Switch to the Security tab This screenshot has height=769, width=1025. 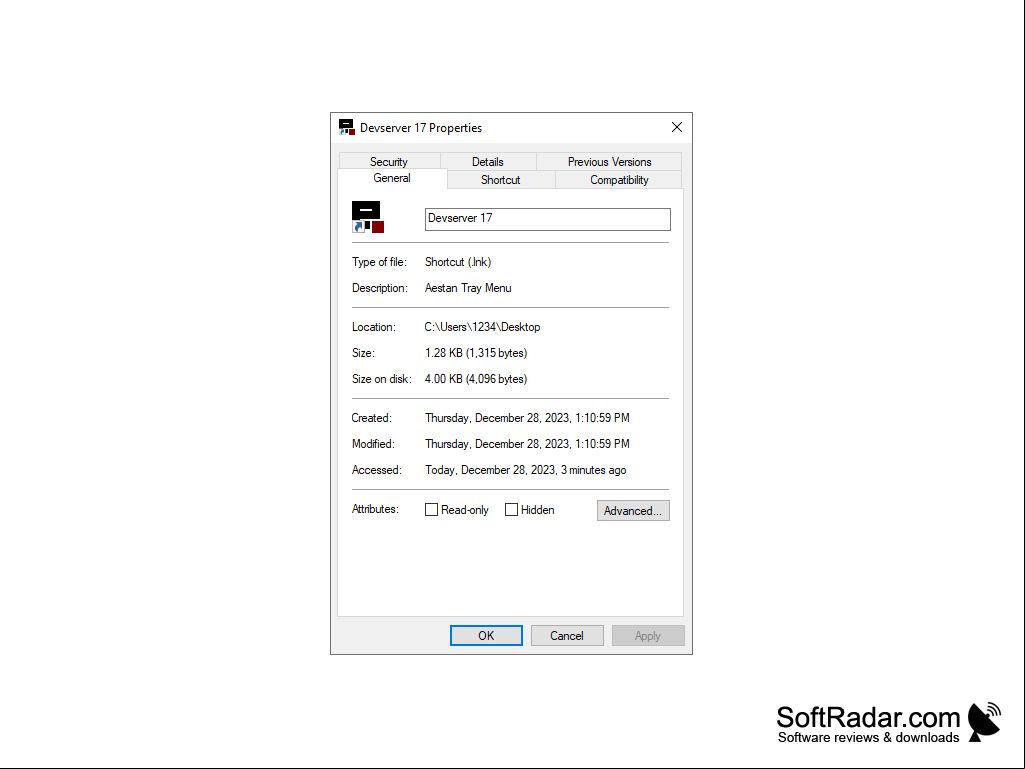389,162
